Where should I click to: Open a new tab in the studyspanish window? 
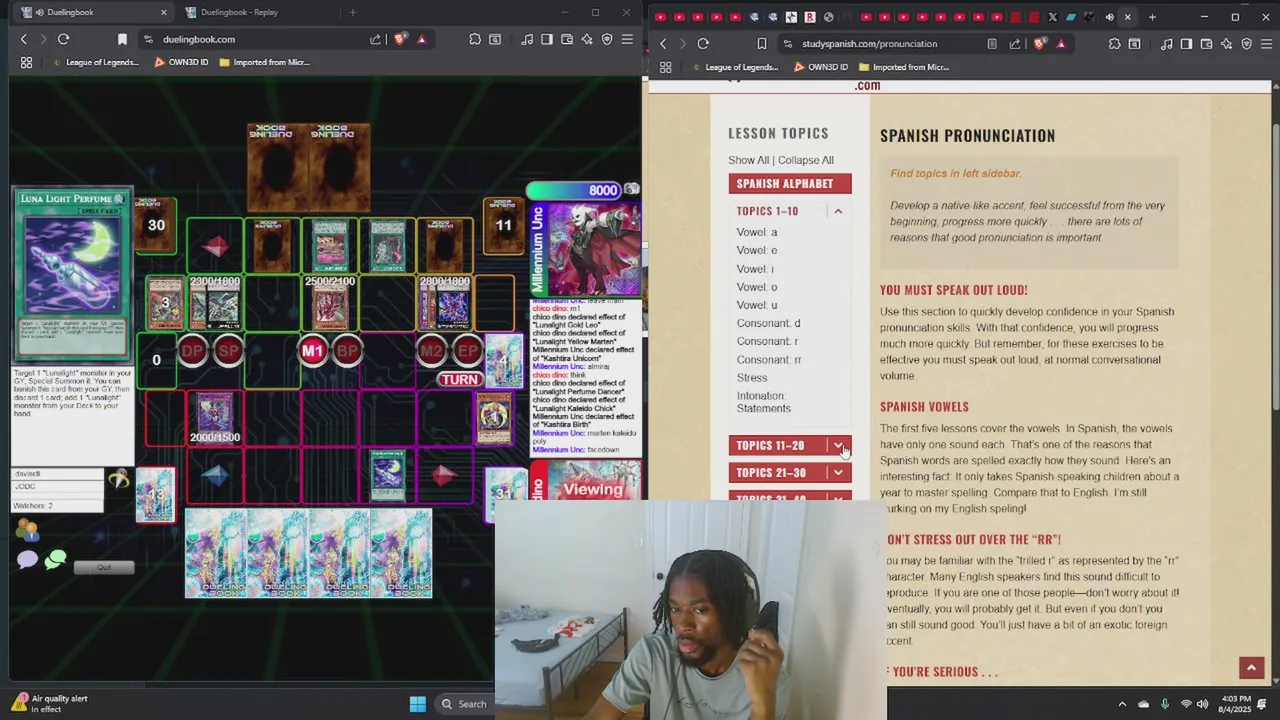1152,17
